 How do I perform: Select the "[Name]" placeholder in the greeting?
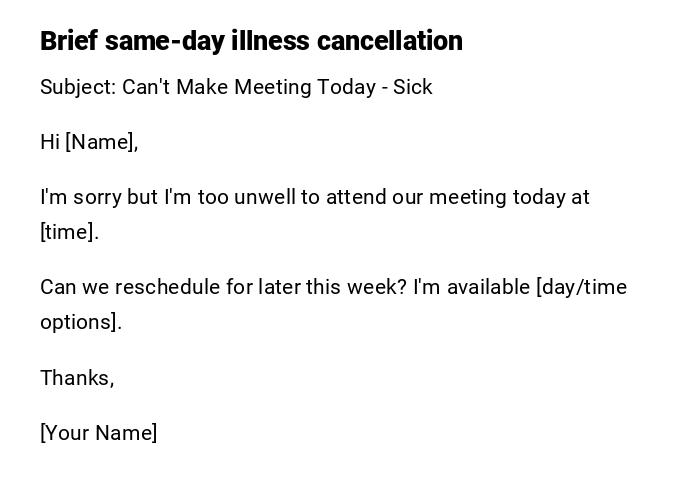(101, 142)
